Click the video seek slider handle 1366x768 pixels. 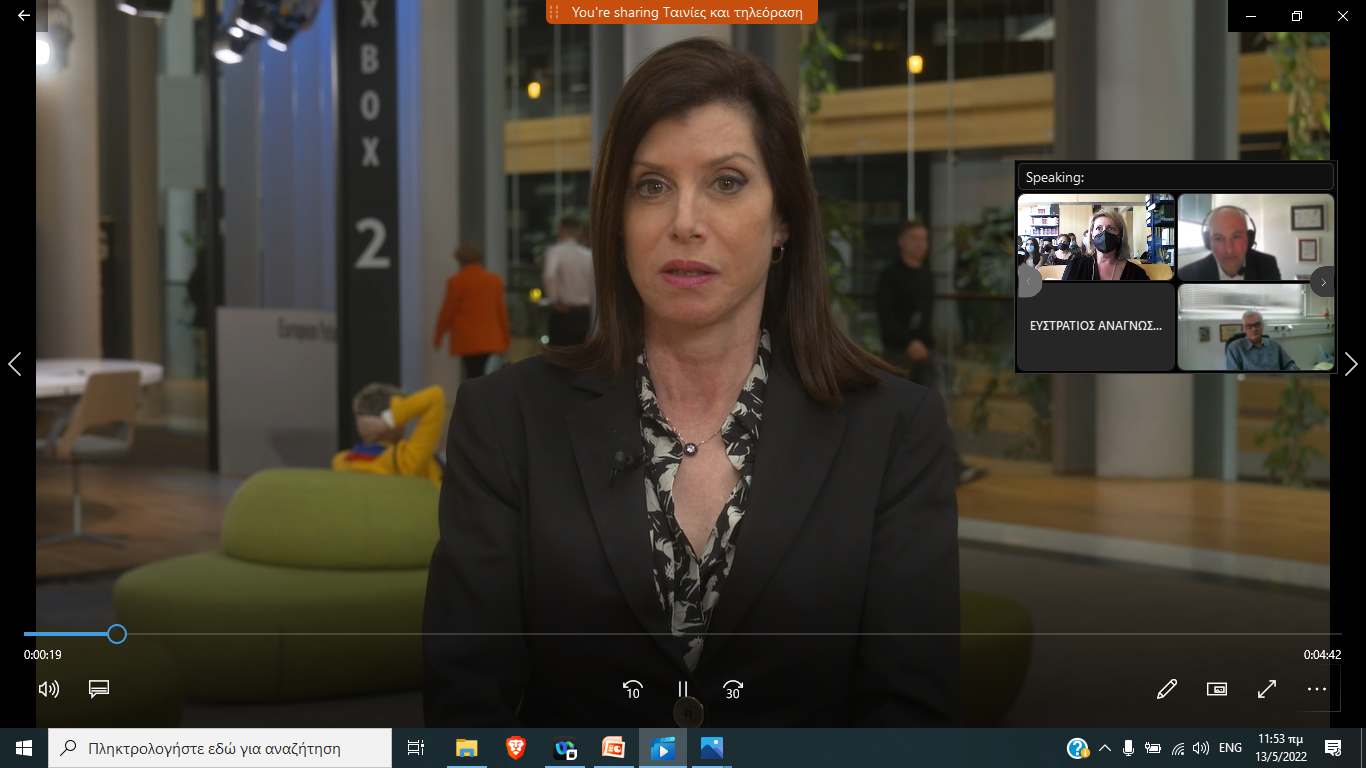click(x=117, y=634)
